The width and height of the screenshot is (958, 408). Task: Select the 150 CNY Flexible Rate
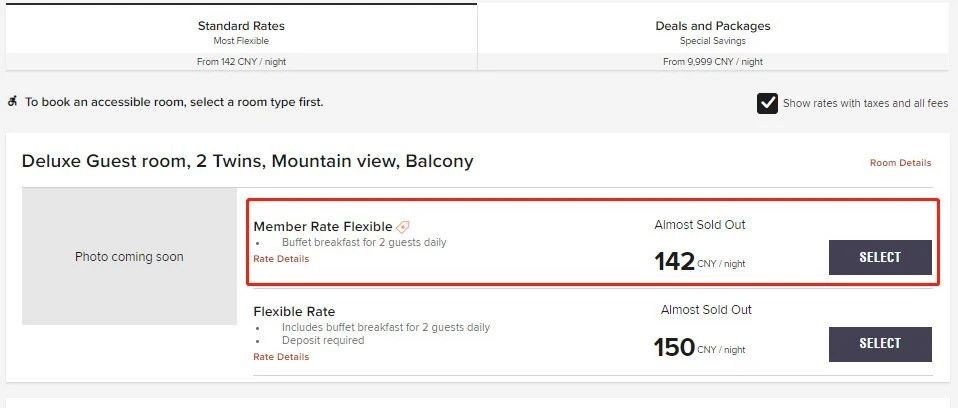click(880, 344)
